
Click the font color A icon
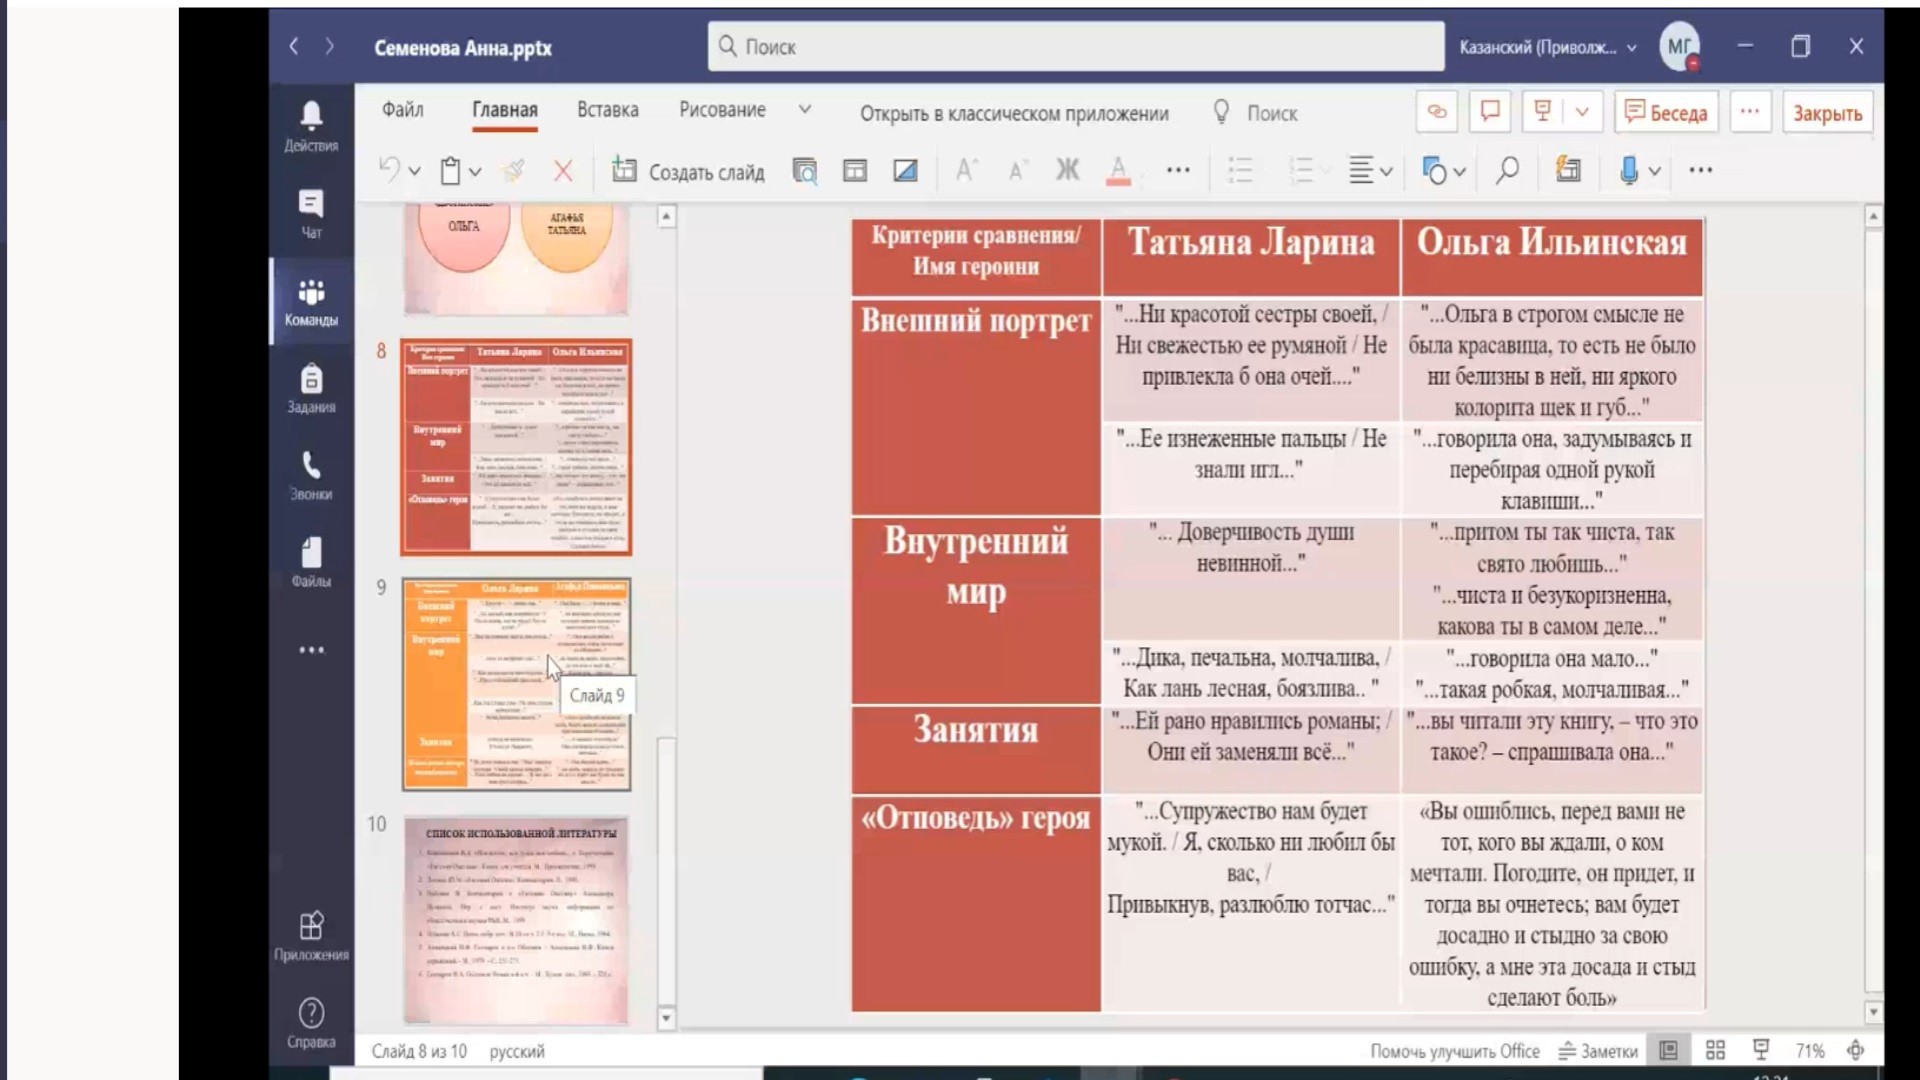click(x=1118, y=171)
